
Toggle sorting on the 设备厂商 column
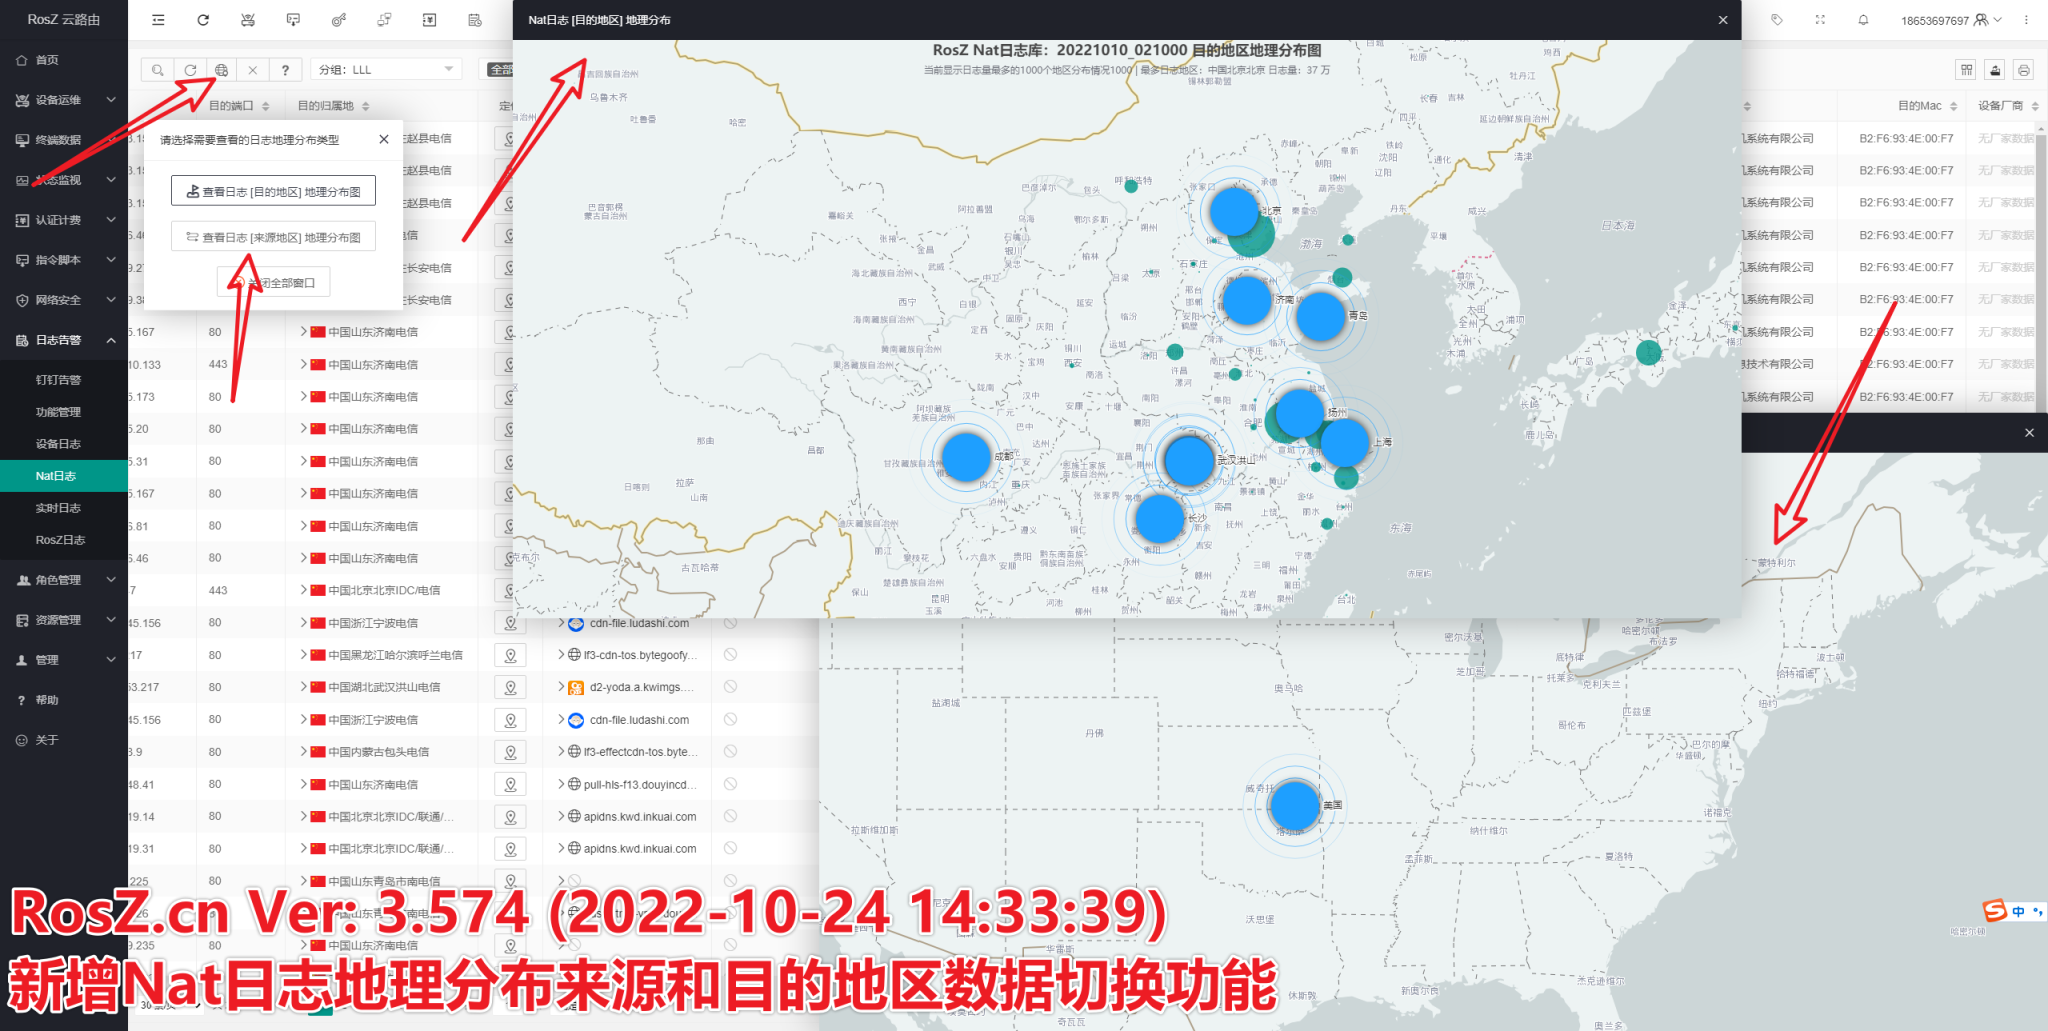click(2036, 105)
